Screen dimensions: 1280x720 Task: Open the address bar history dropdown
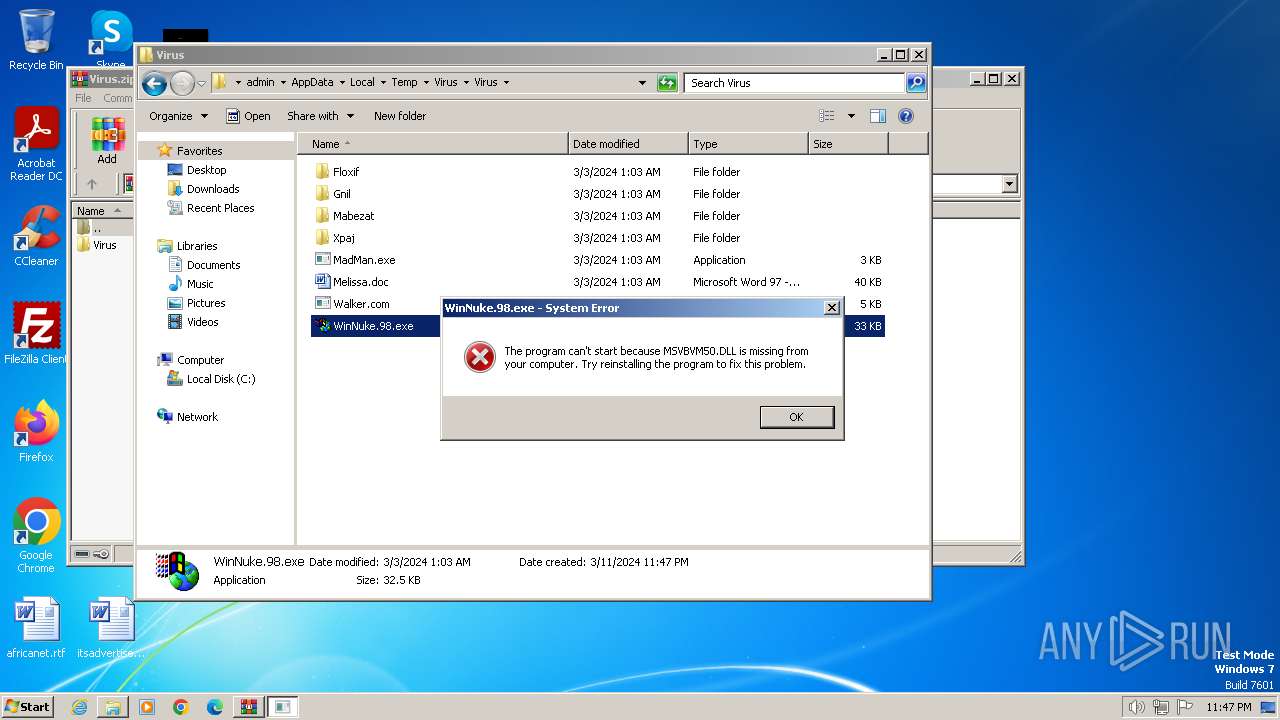(x=642, y=83)
